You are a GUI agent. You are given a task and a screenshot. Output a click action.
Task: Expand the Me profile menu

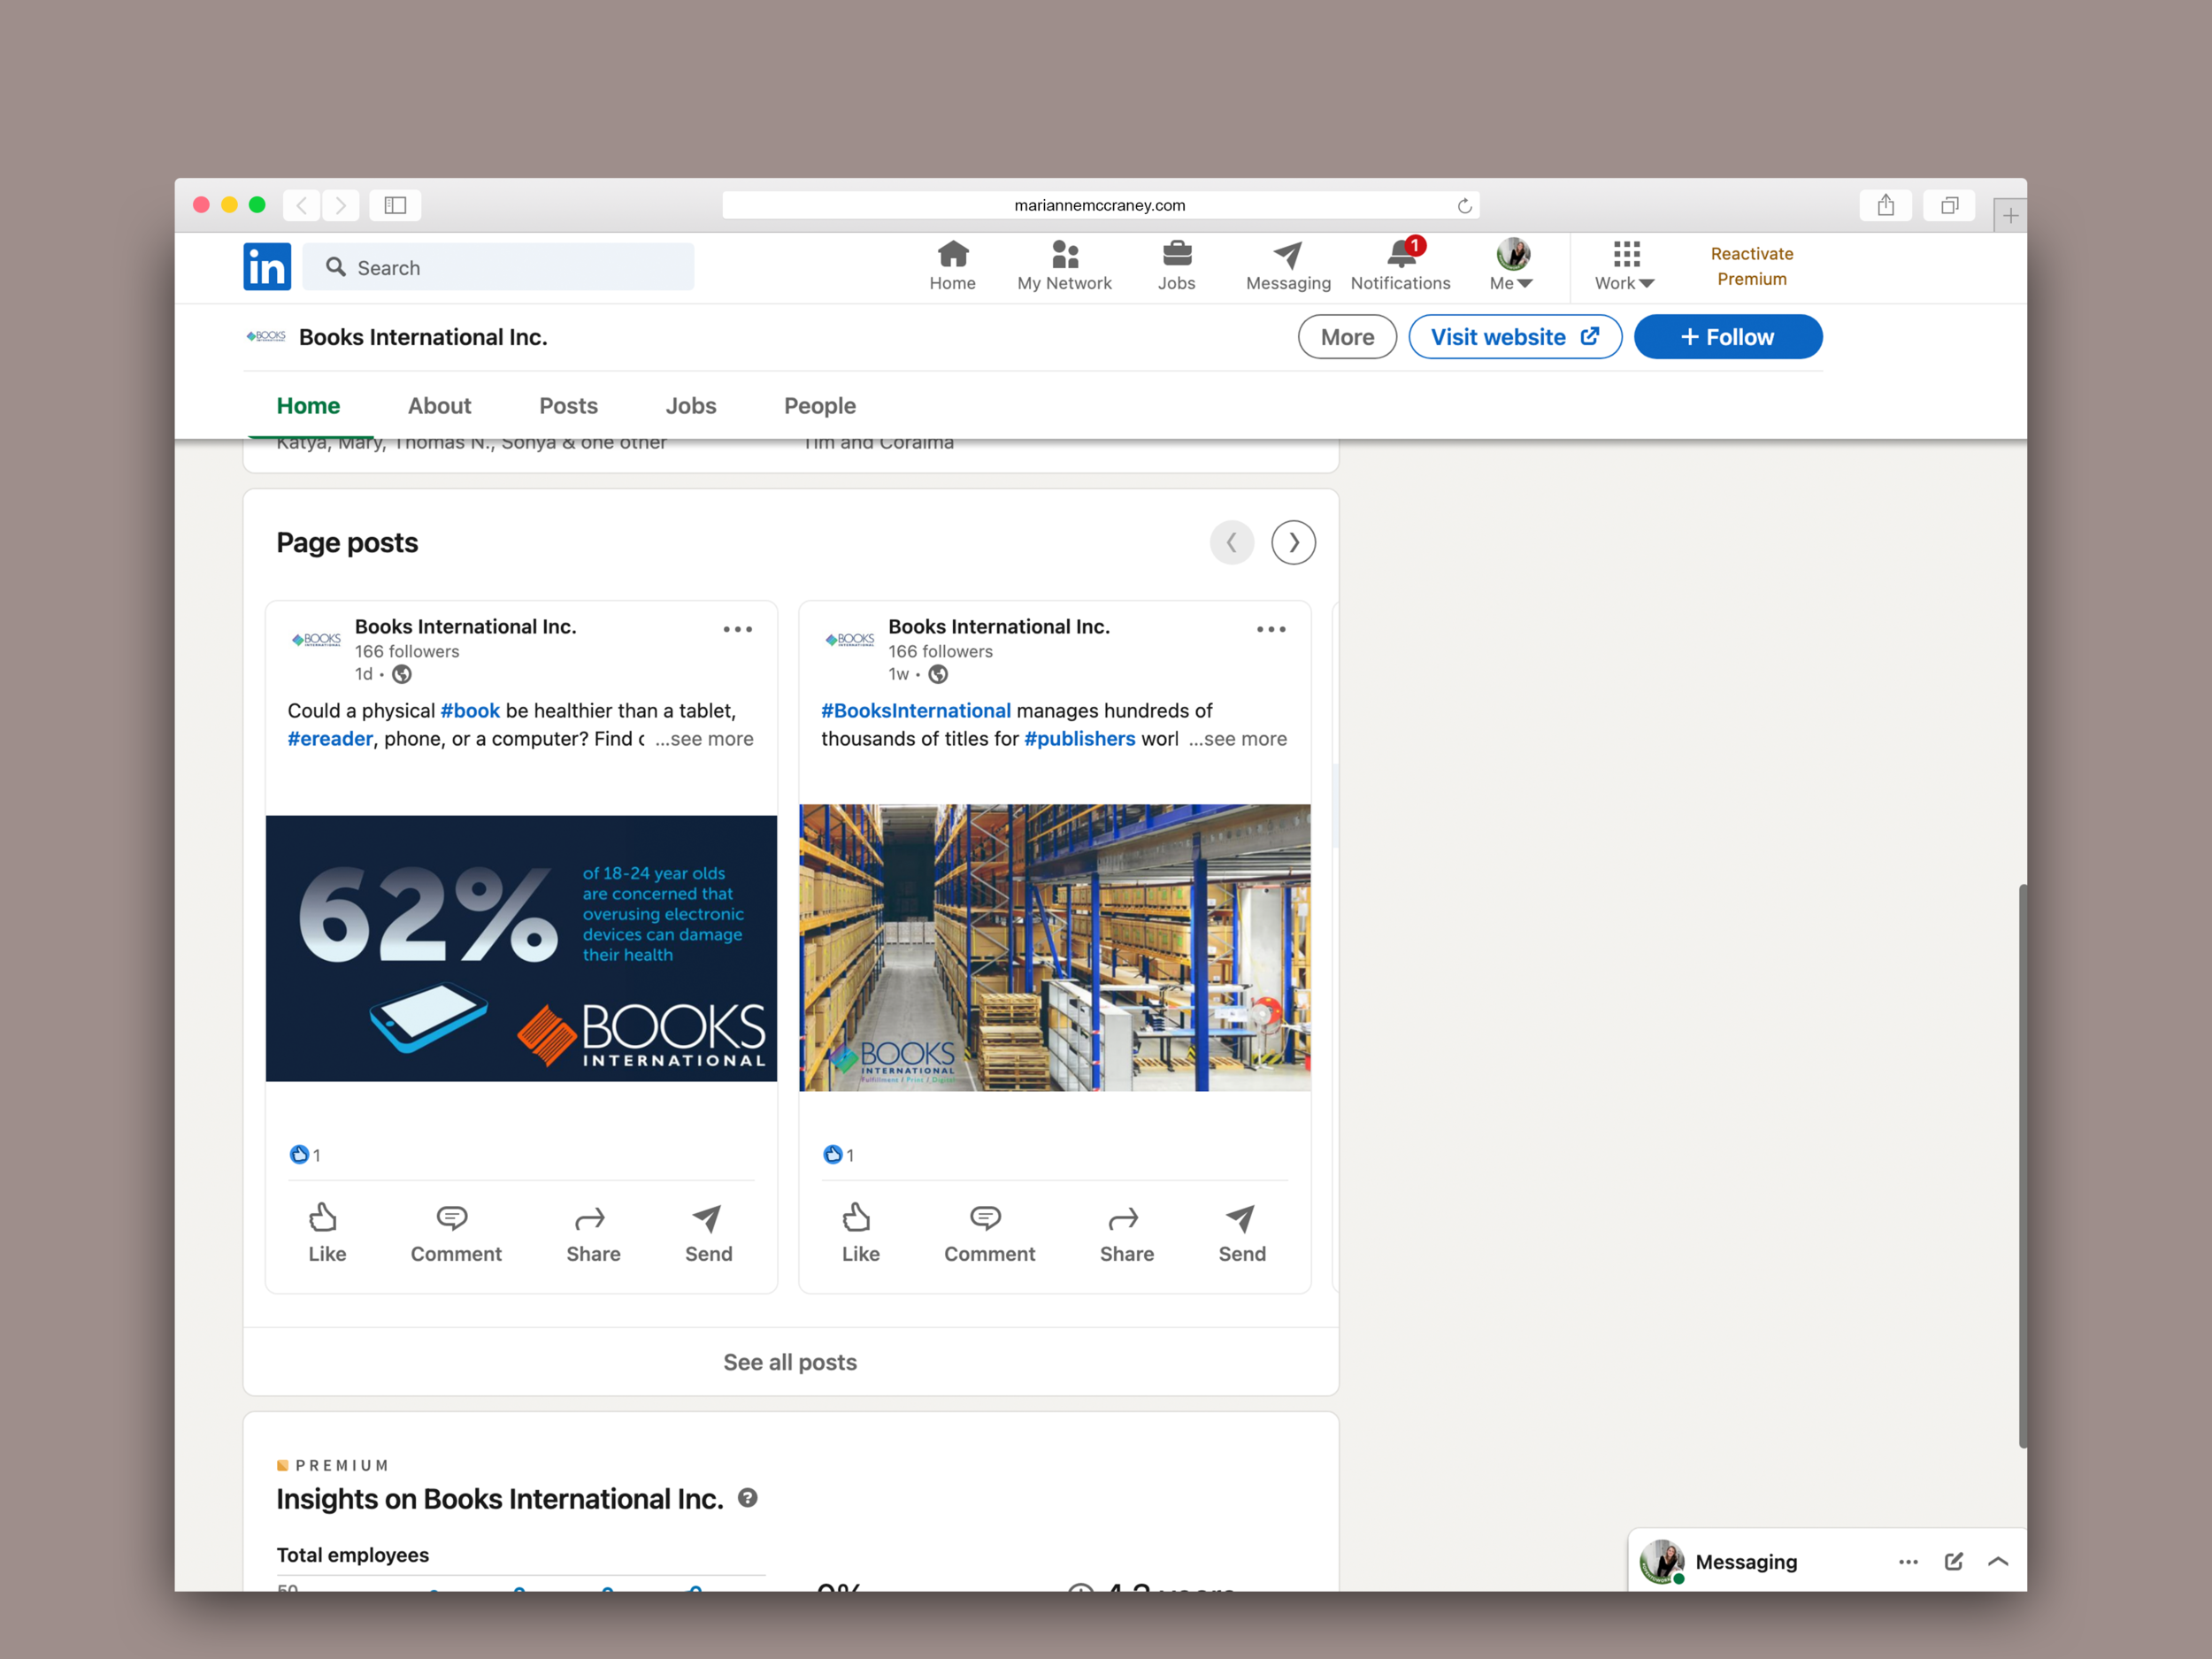pos(1511,266)
